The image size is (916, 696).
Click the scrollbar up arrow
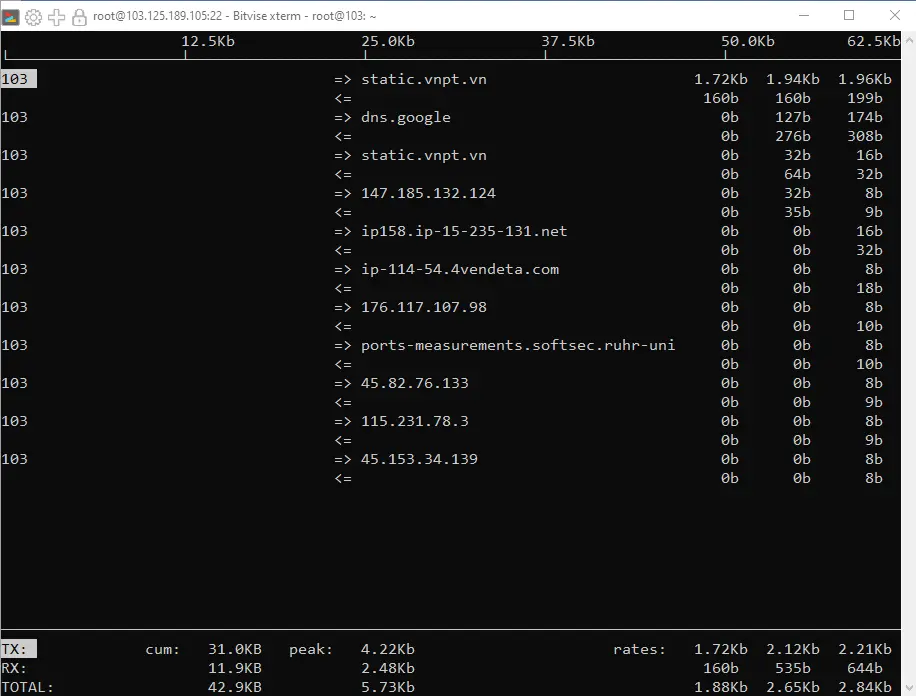click(x=909, y=40)
